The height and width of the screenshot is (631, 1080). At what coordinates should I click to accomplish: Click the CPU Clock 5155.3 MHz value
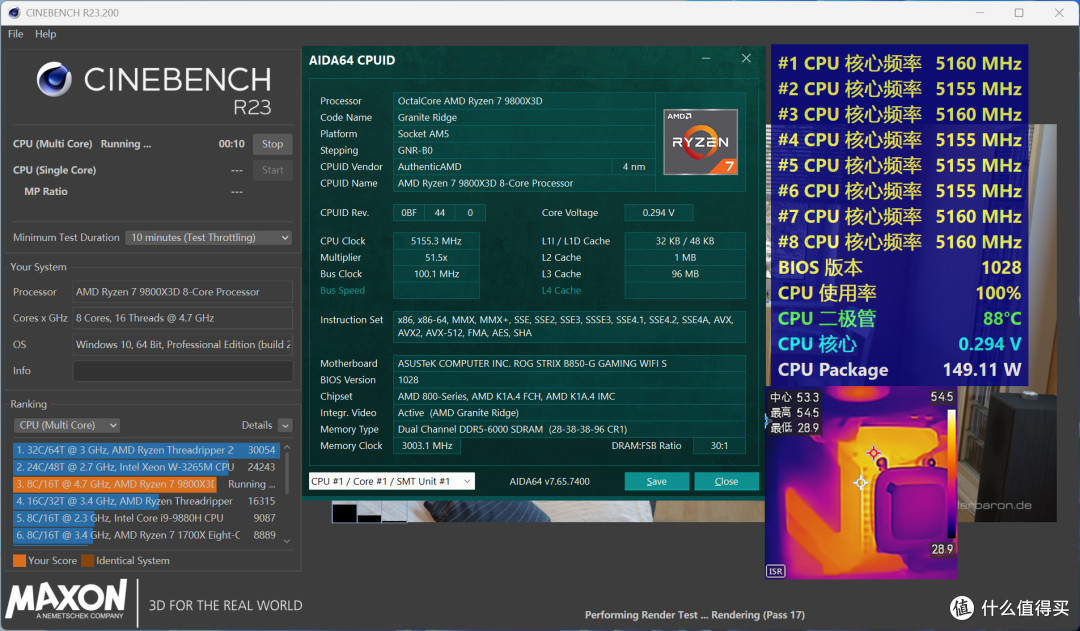point(436,241)
